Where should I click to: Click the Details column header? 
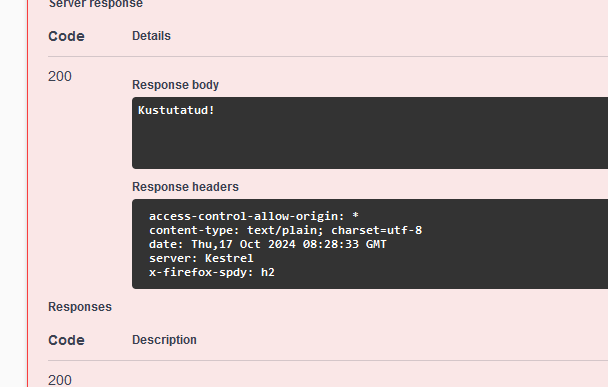click(151, 36)
